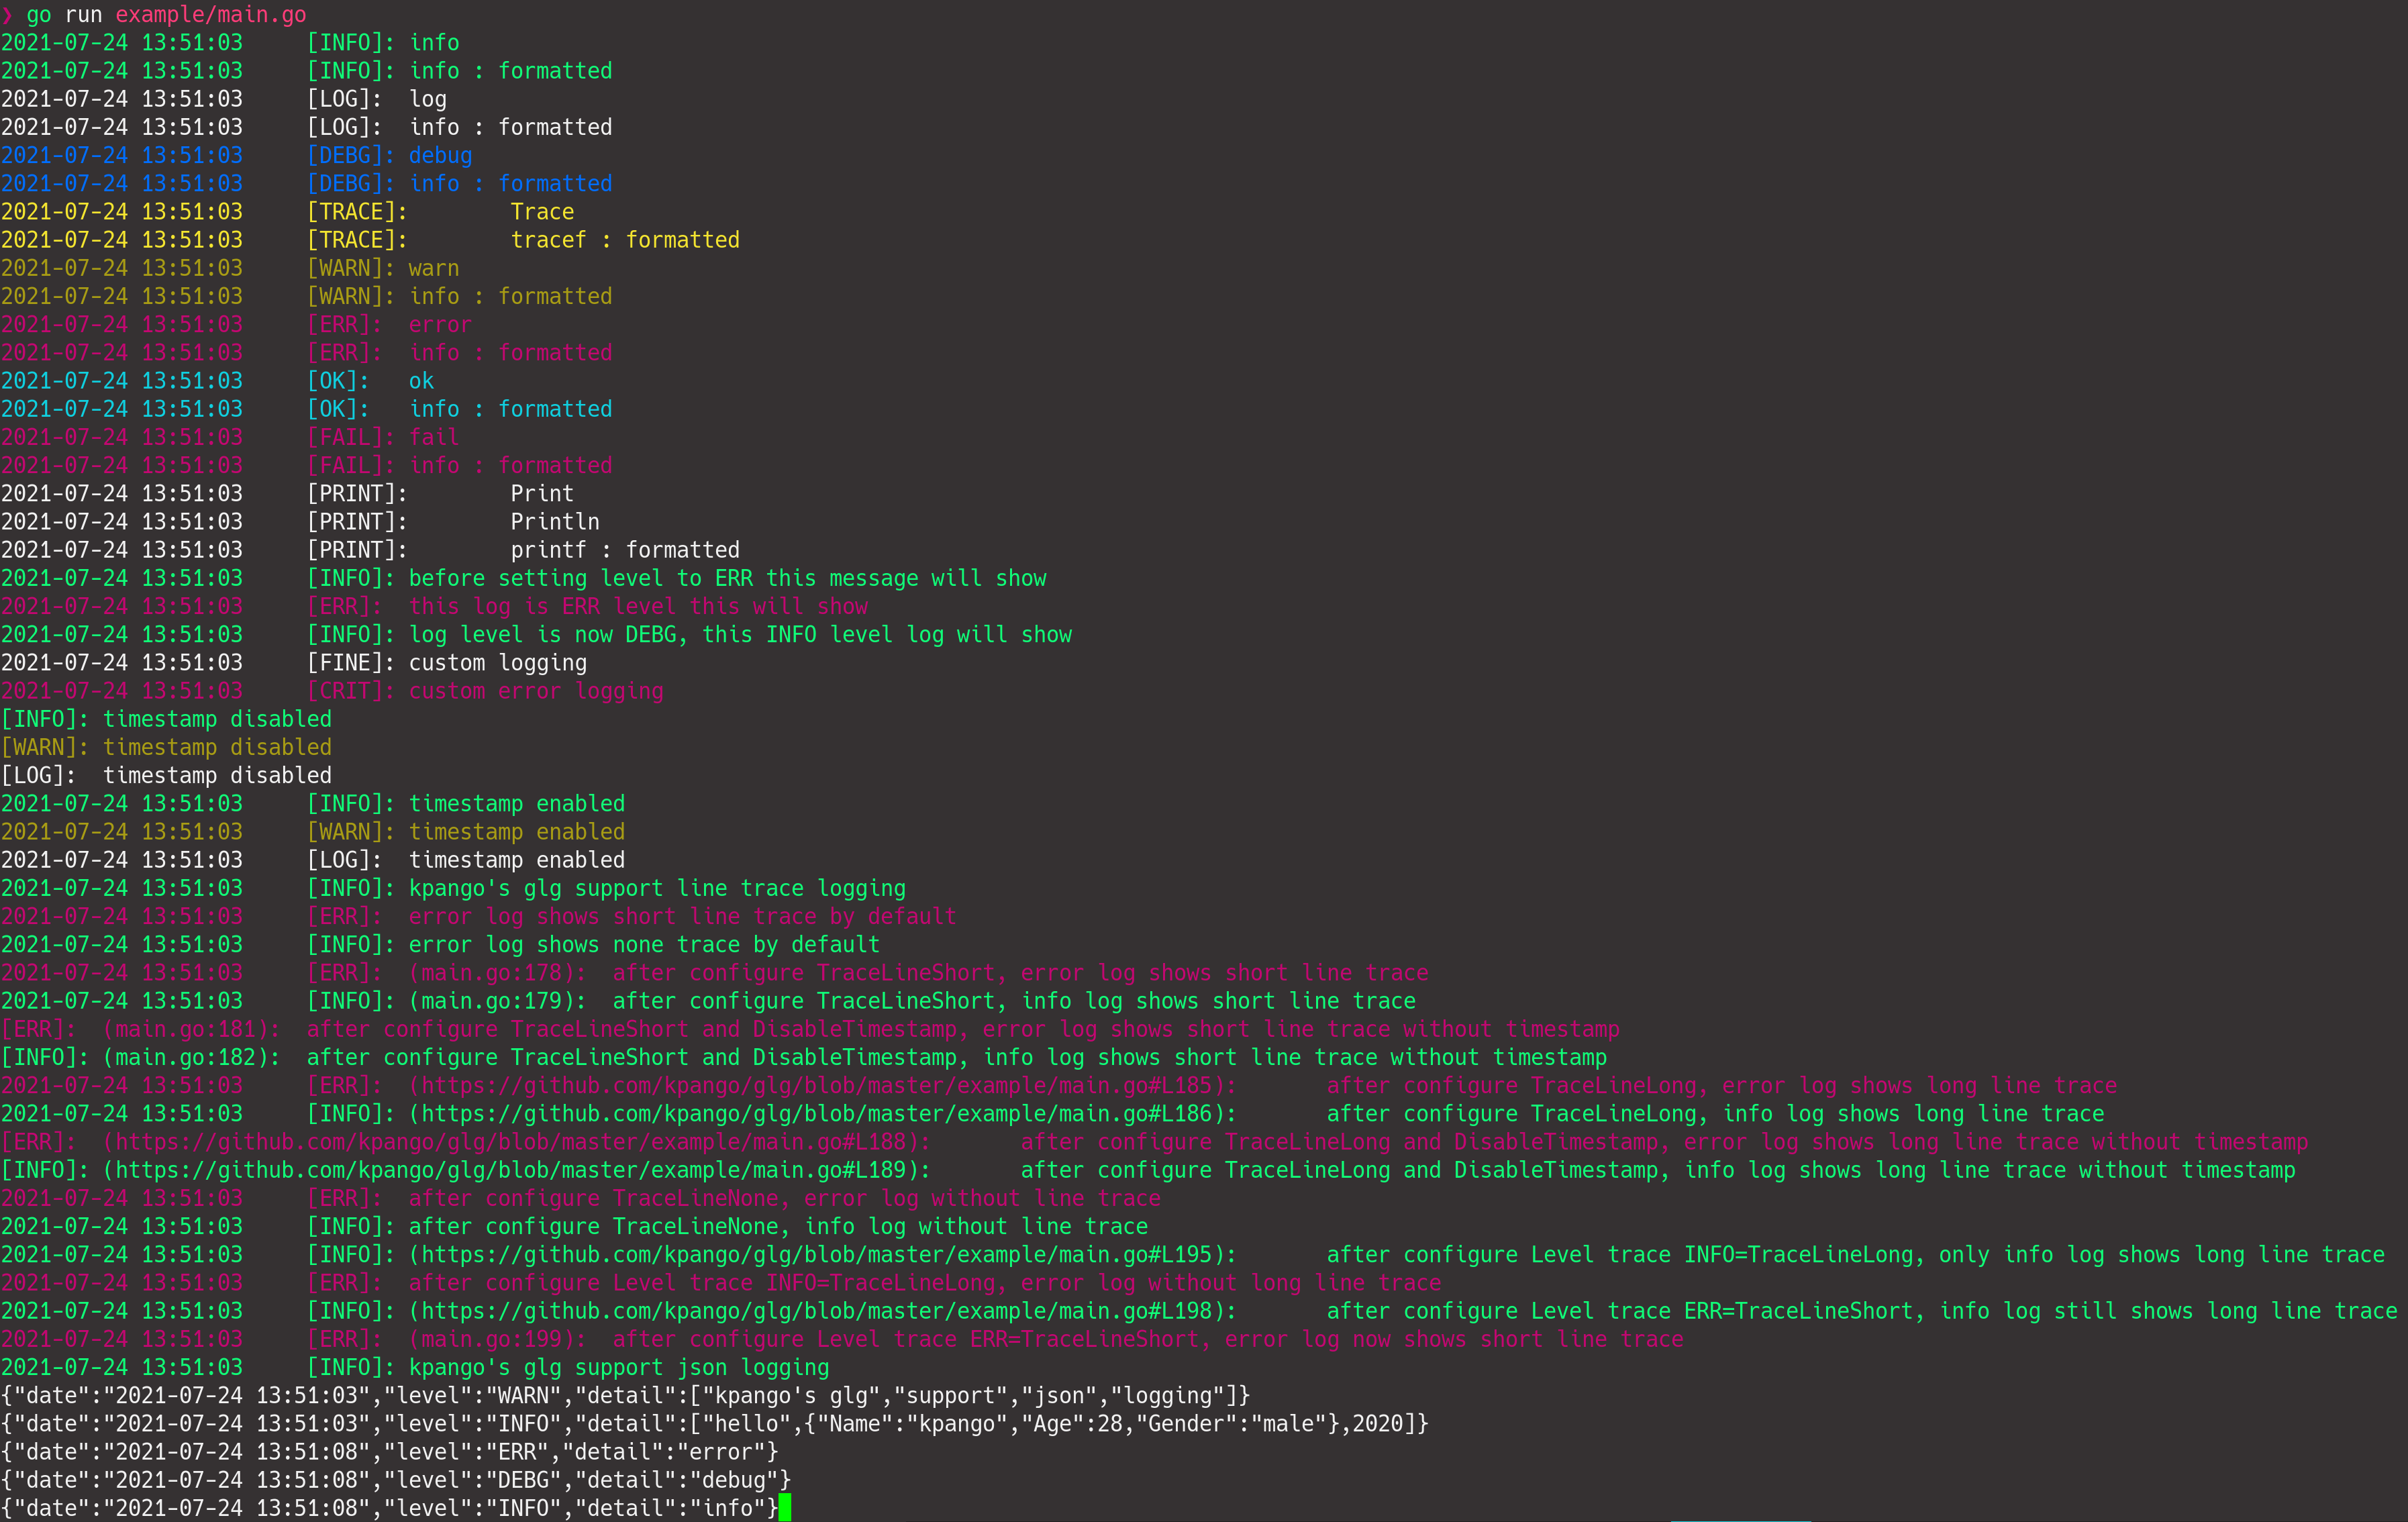Click the blue 'debug' message text
2408x1522 pixels.
440,155
